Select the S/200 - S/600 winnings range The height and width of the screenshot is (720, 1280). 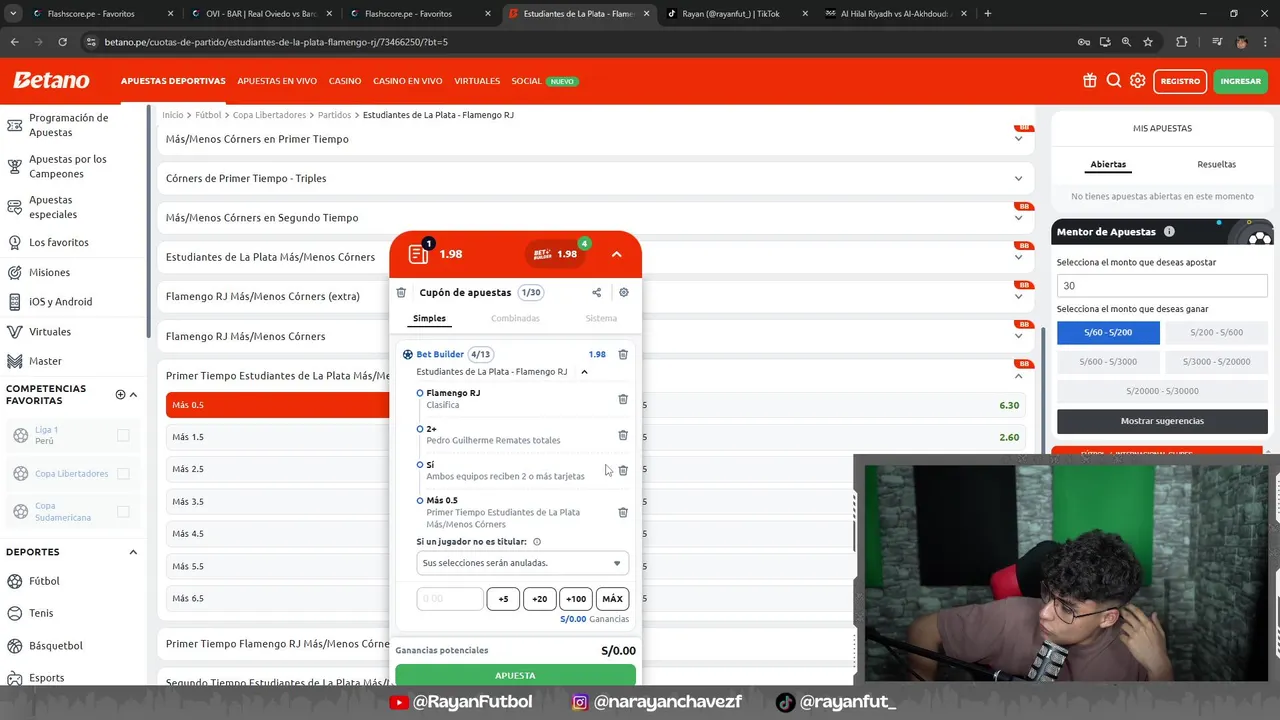point(1216,332)
